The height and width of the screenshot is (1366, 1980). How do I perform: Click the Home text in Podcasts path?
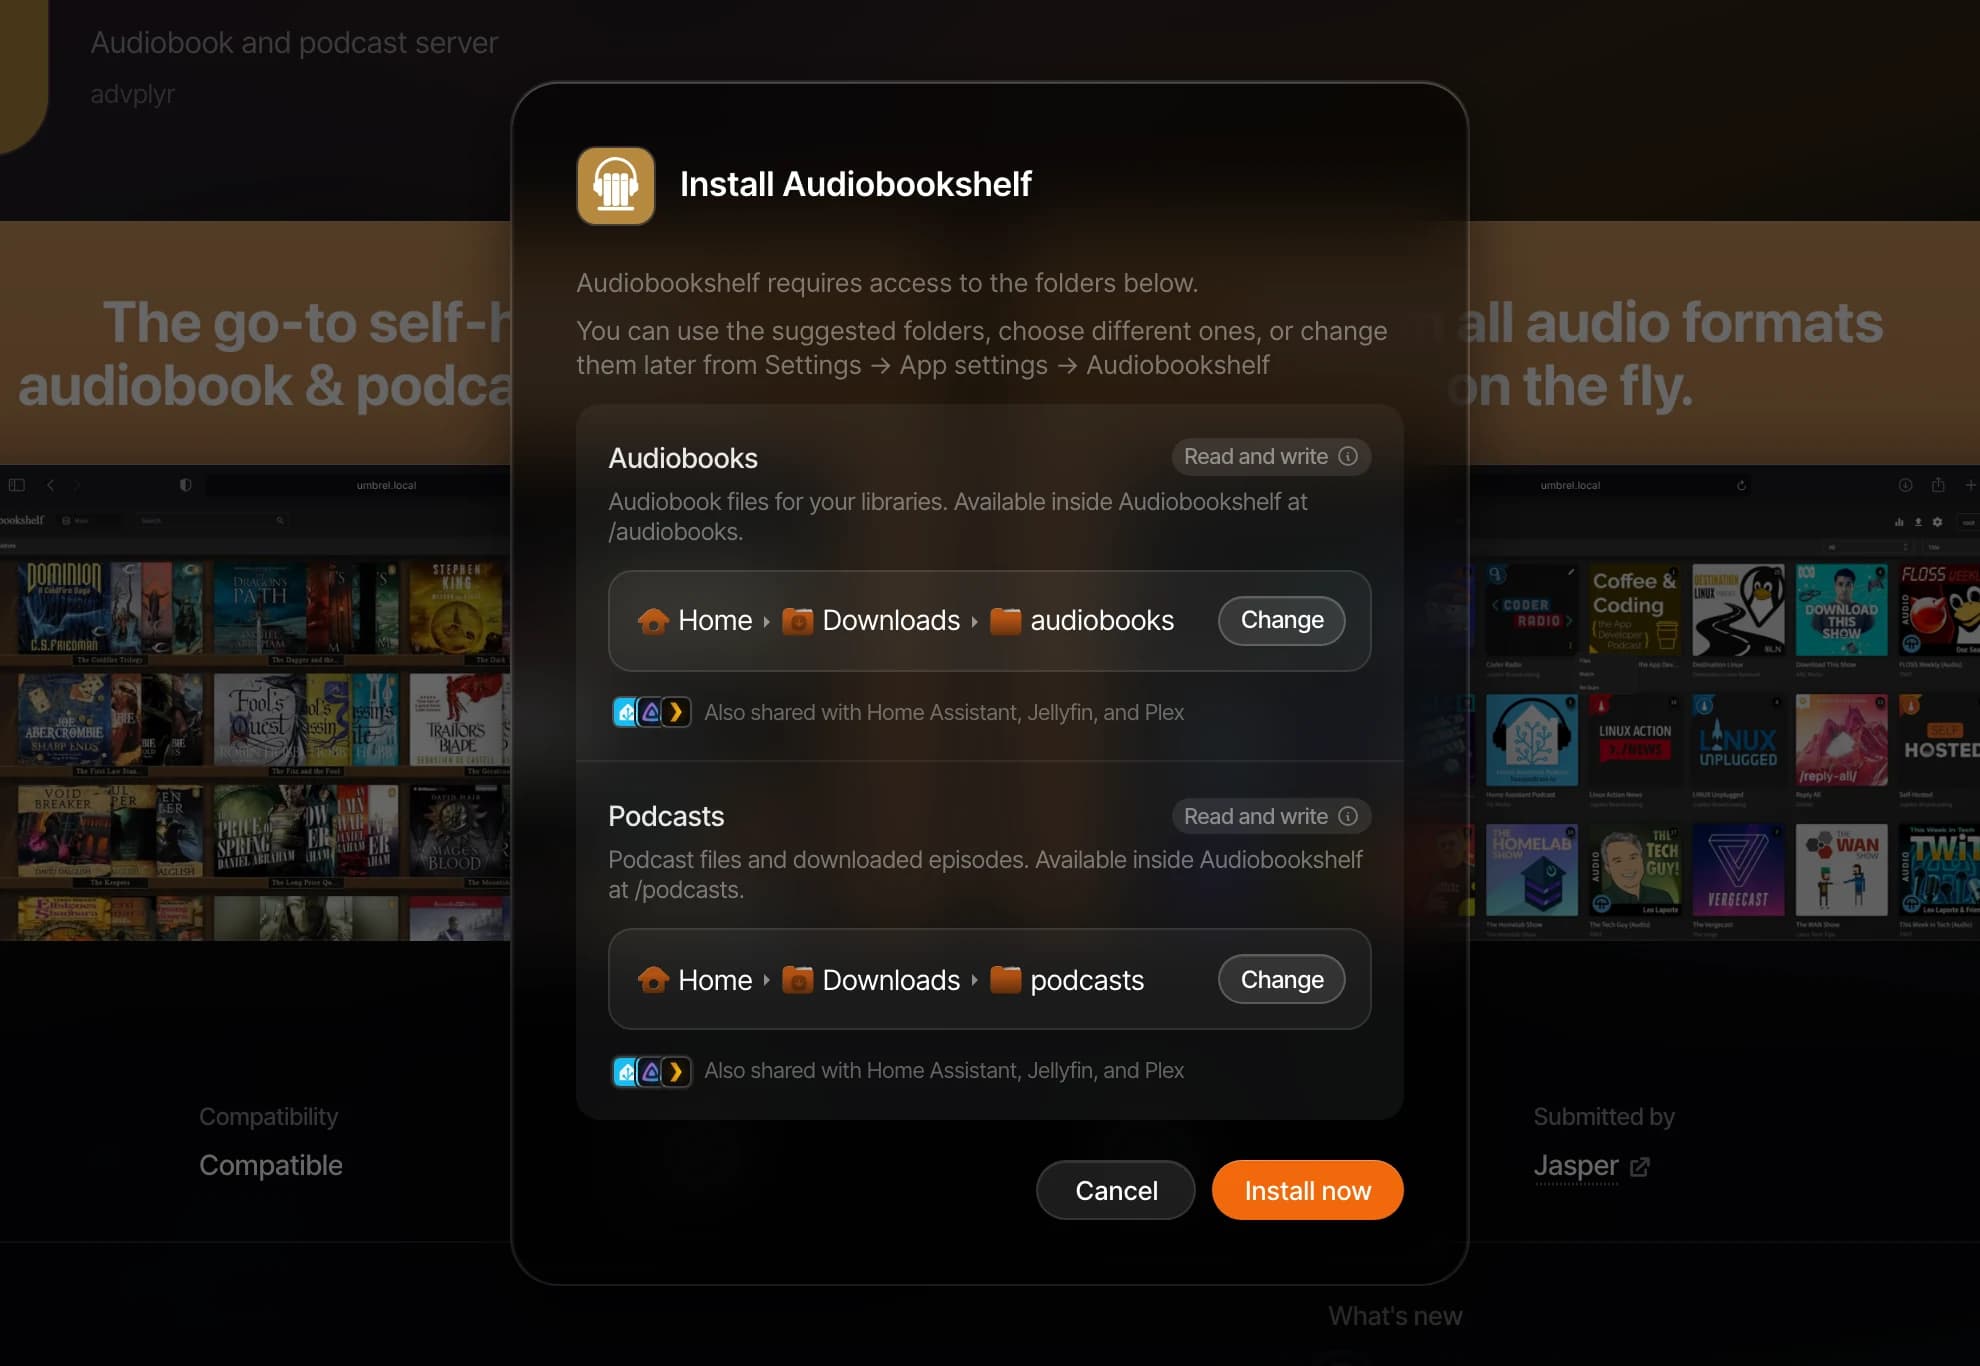(x=715, y=980)
